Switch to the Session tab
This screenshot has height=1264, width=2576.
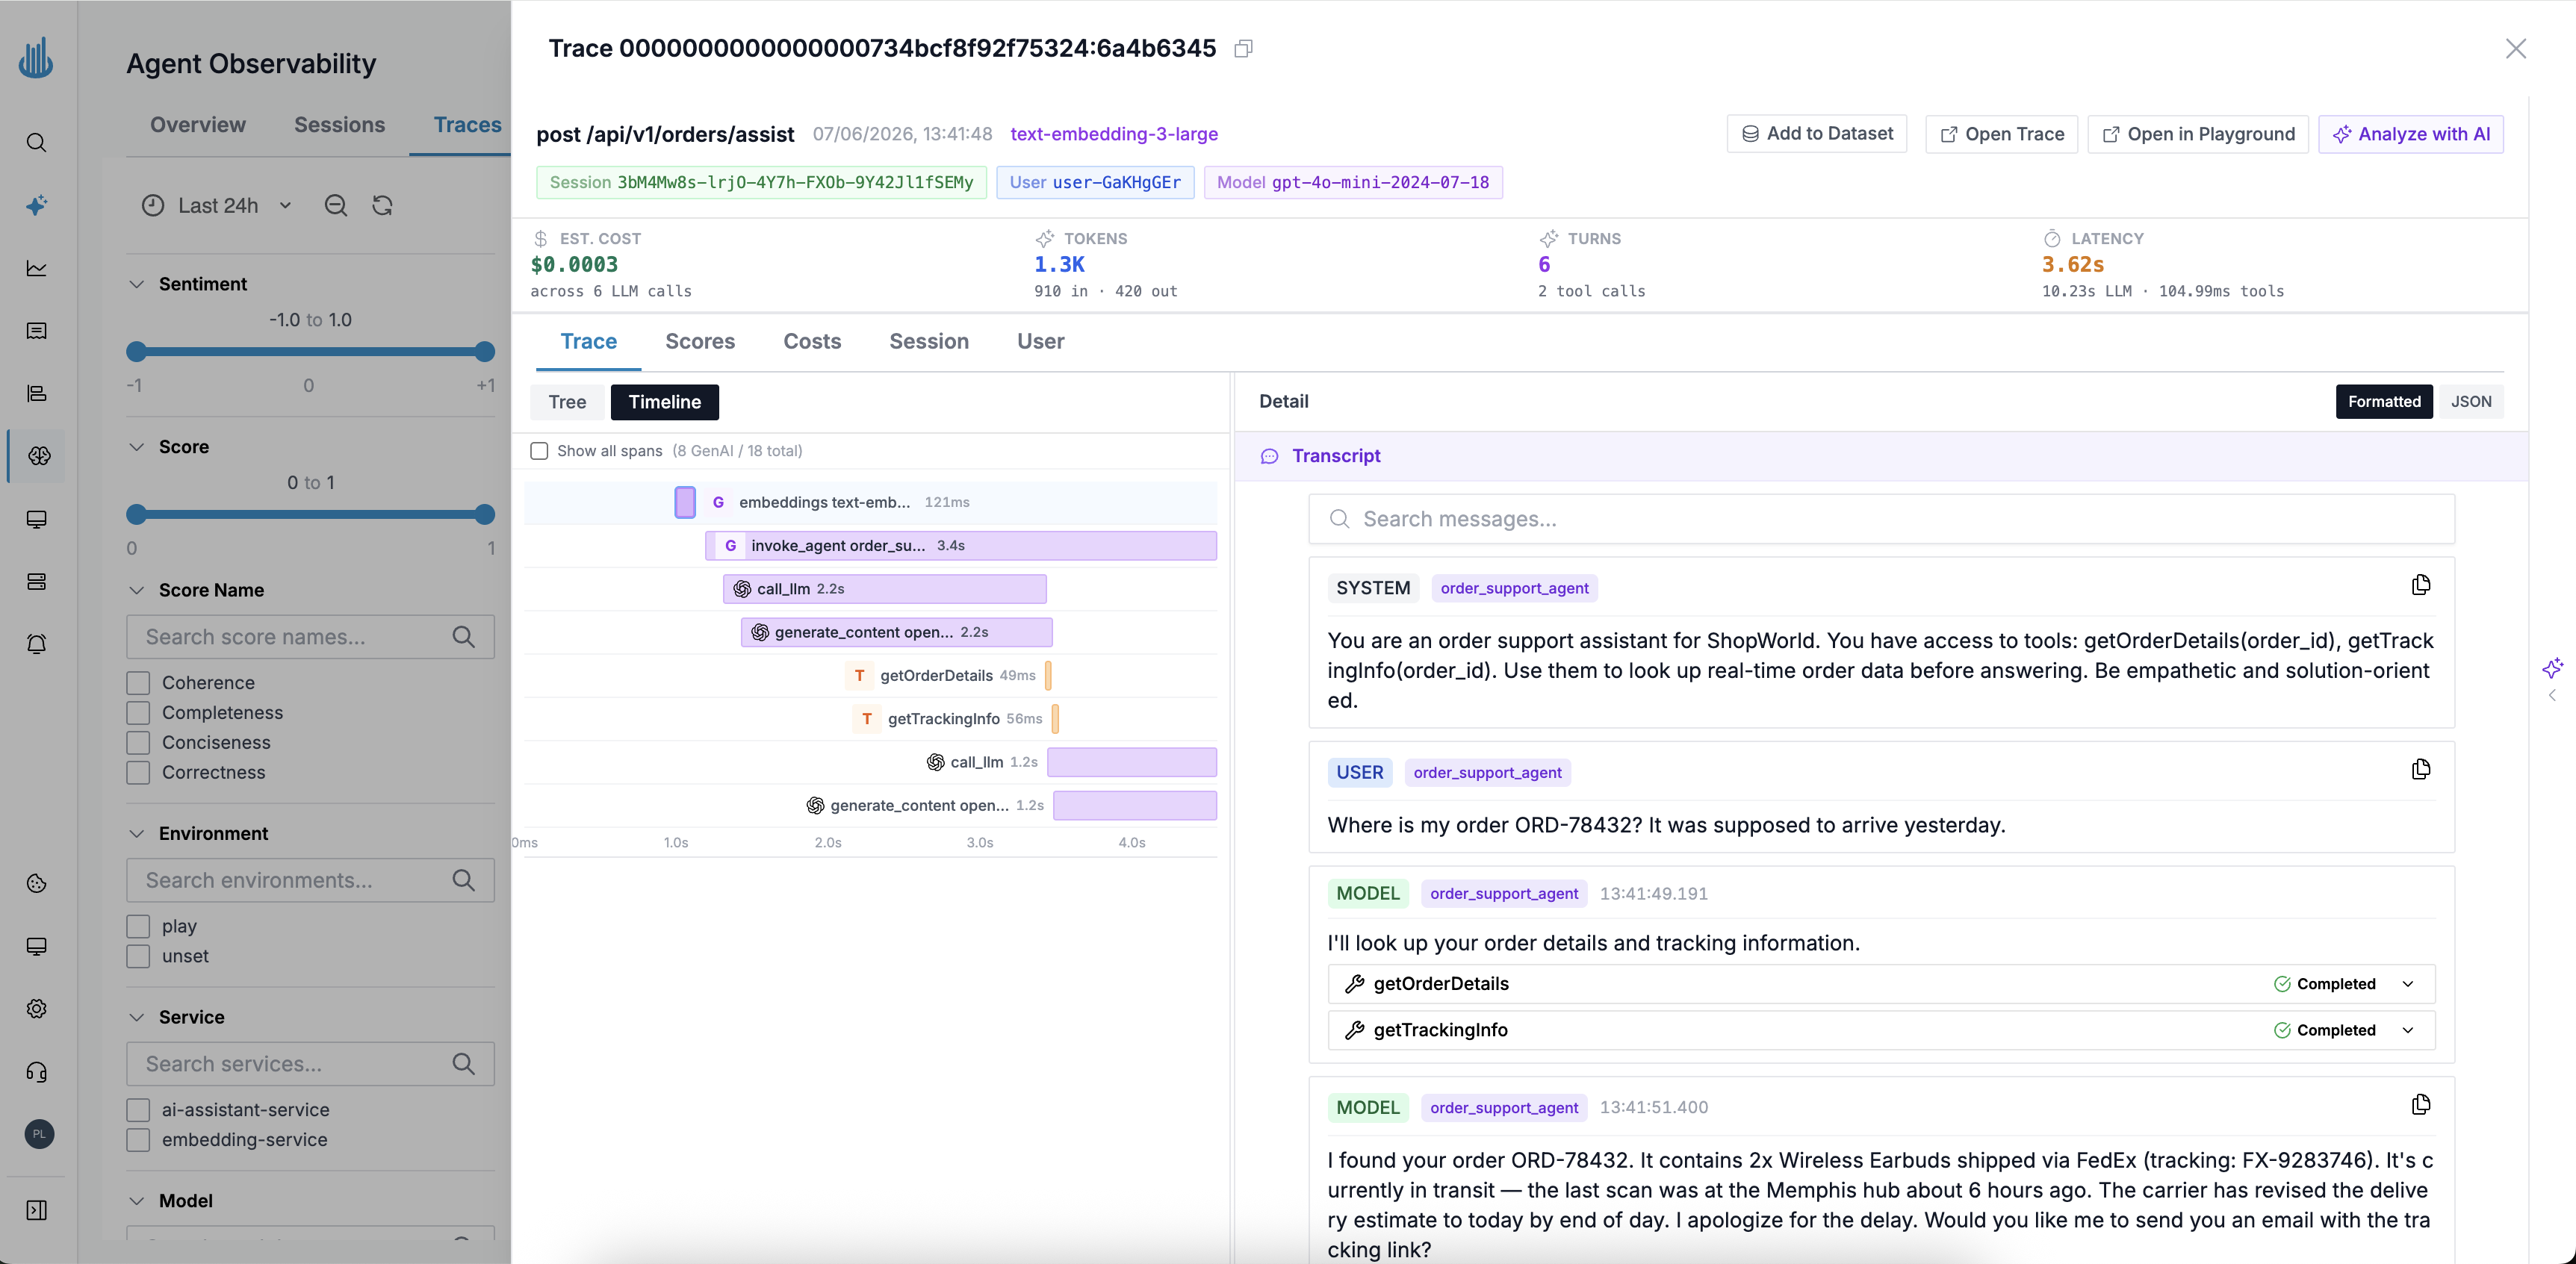coord(929,341)
